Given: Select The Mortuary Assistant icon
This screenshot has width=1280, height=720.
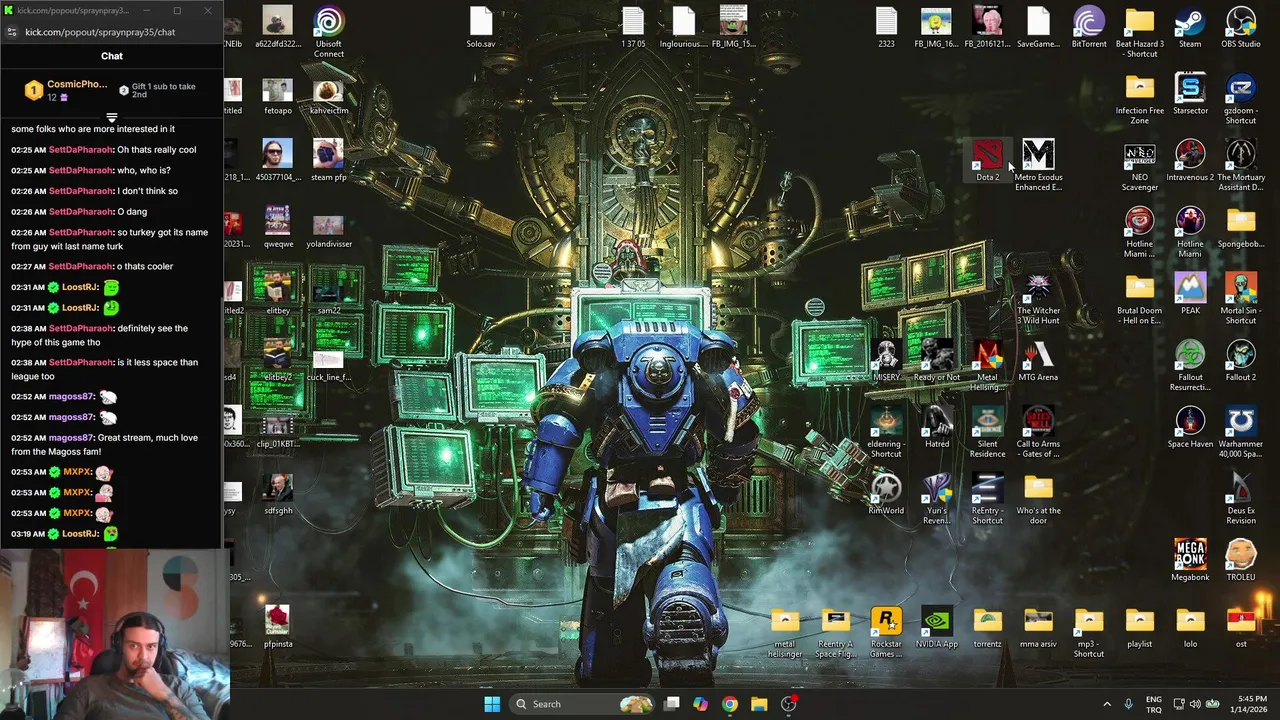Looking at the screenshot, I should coord(1241,166).
